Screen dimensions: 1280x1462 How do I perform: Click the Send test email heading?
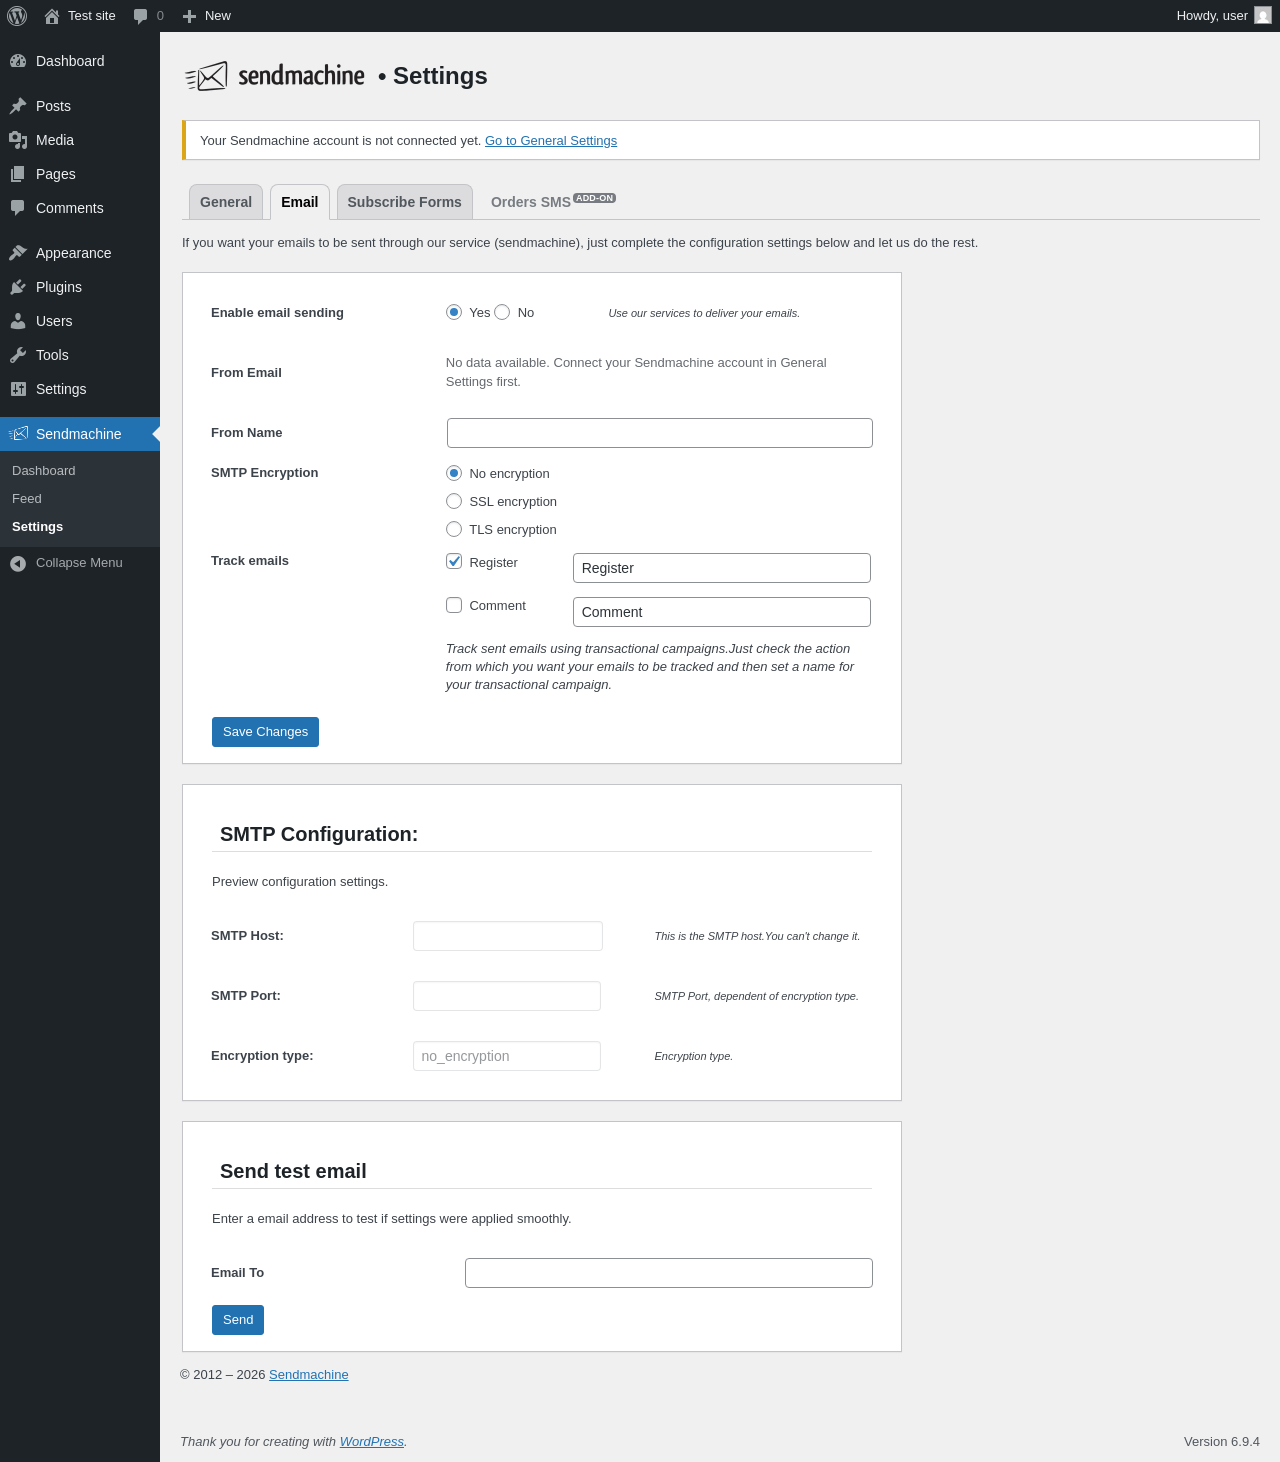click(x=293, y=1171)
